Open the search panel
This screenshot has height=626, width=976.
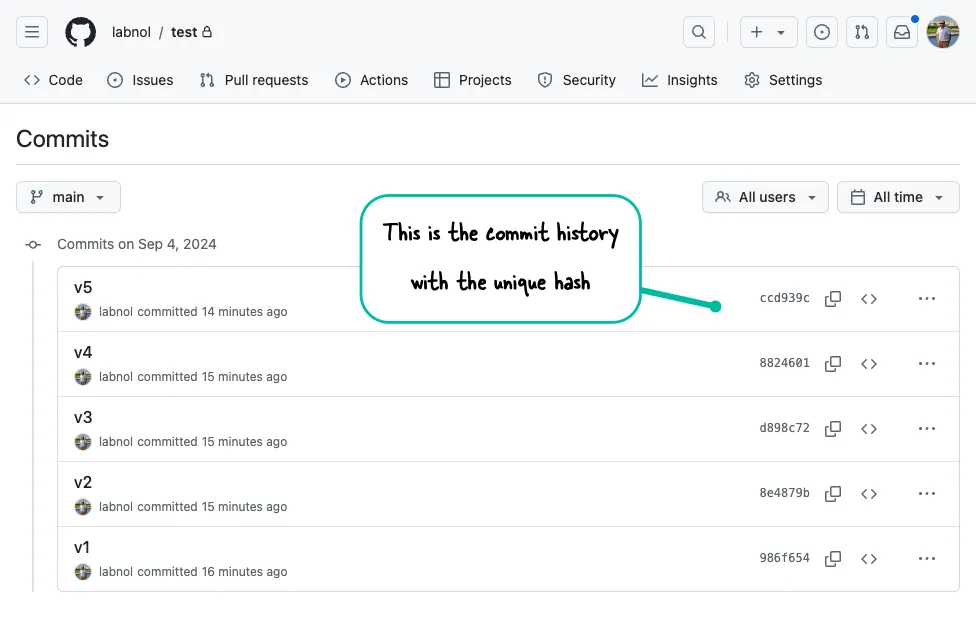click(x=698, y=31)
